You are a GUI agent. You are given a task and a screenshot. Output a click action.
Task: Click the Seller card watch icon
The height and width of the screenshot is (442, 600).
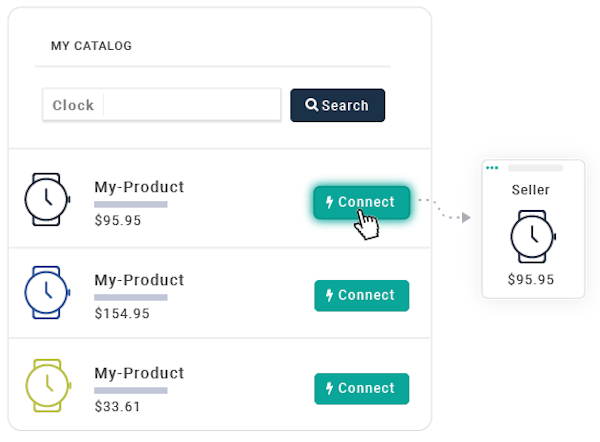tap(531, 236)
